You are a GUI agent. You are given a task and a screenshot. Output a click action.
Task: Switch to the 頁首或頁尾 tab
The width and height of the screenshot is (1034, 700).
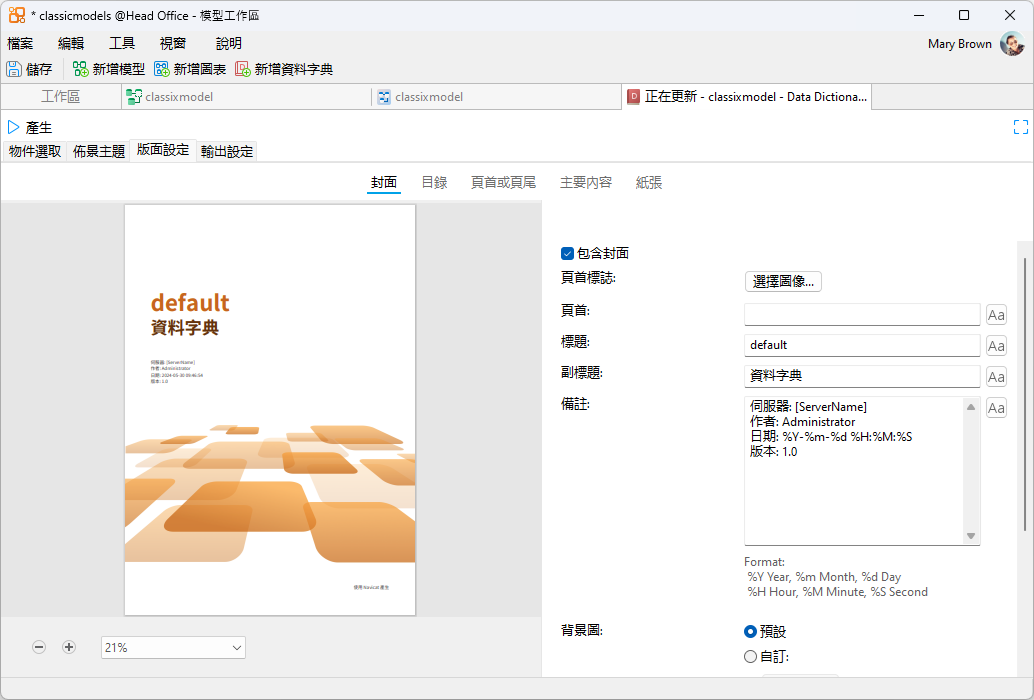pyautogui.click(x=503, y=182)
